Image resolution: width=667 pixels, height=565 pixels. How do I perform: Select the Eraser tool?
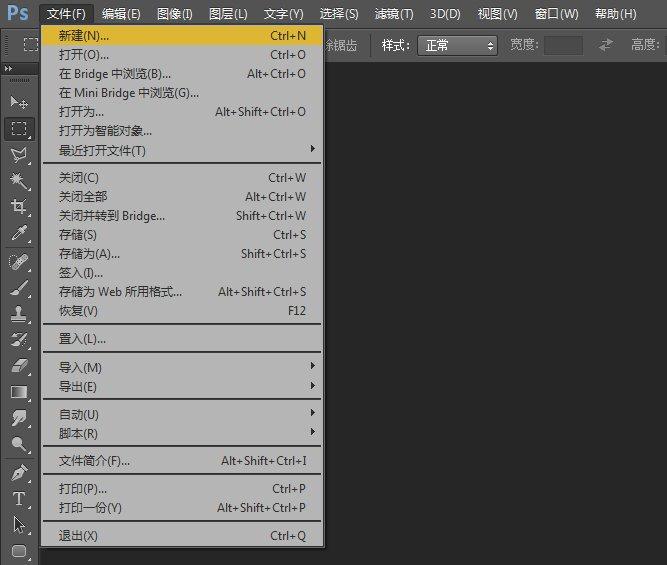click(x=19, y=366)
